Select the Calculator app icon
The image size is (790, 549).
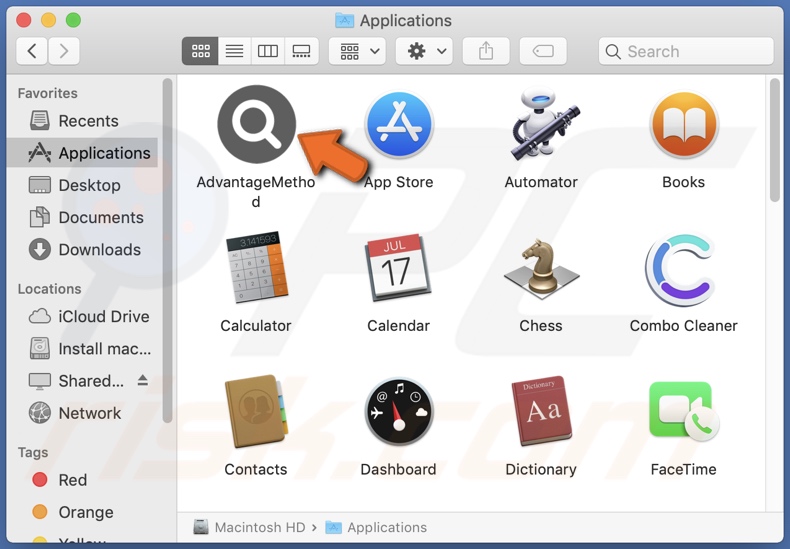click(257, 267)
